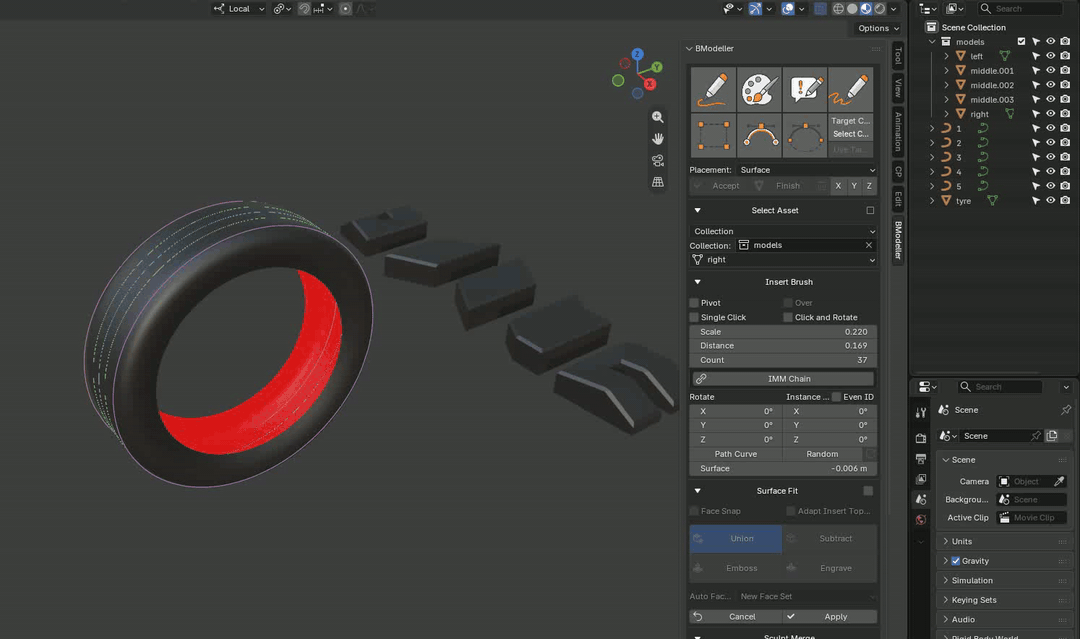Collapse the Insert Brush section

697,282
